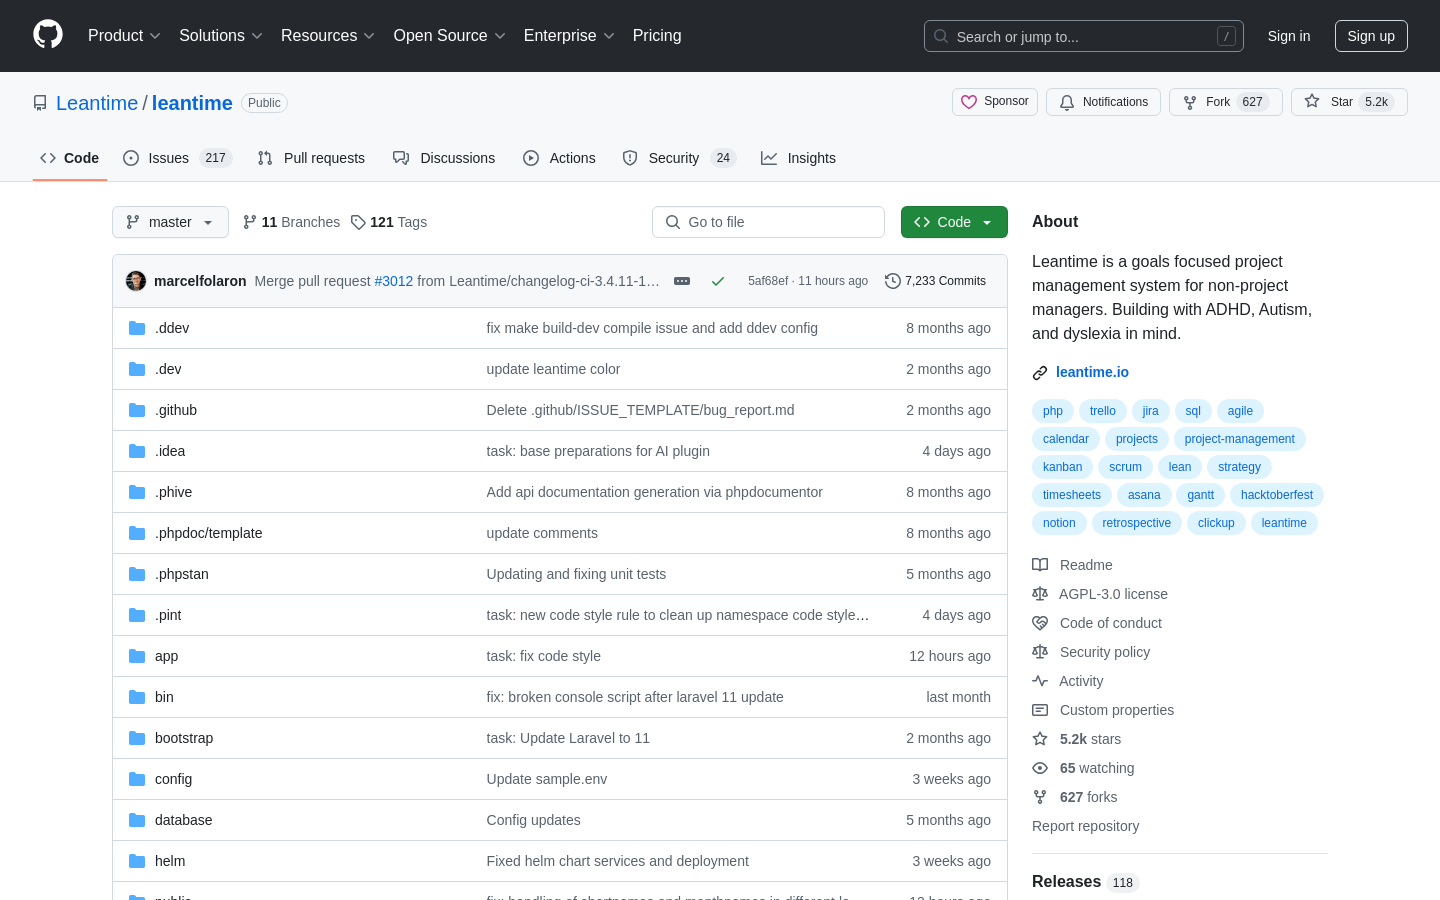Image resolution: width=1440 pixels, height=900 pixels.
Task: Click the Notifications bell button
Action: click(1103, 102)
